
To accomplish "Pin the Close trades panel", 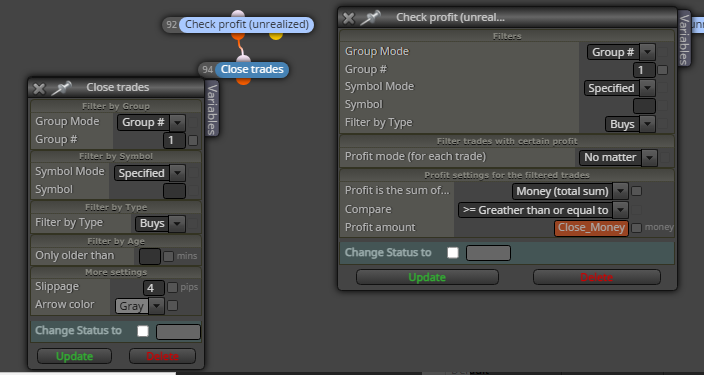I will click(x=62, y=88).
